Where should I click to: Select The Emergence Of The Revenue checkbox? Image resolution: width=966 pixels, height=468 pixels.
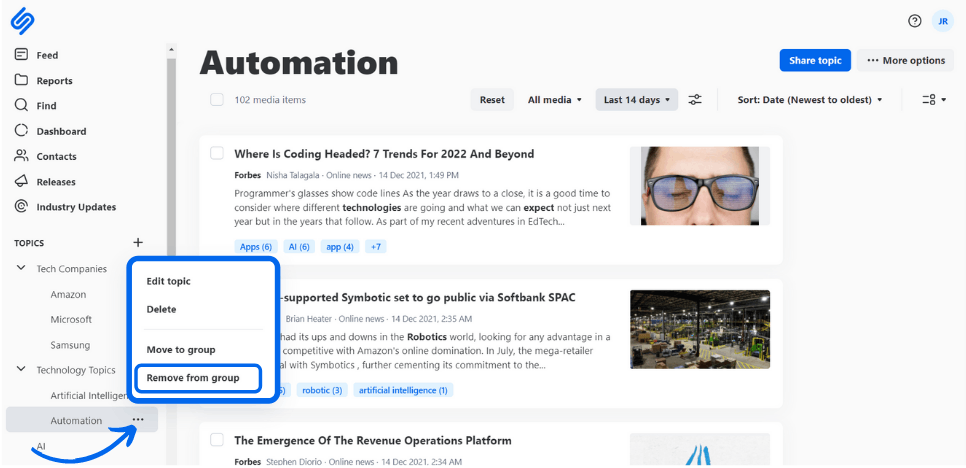pyautogui.click(x=217, y=440)
